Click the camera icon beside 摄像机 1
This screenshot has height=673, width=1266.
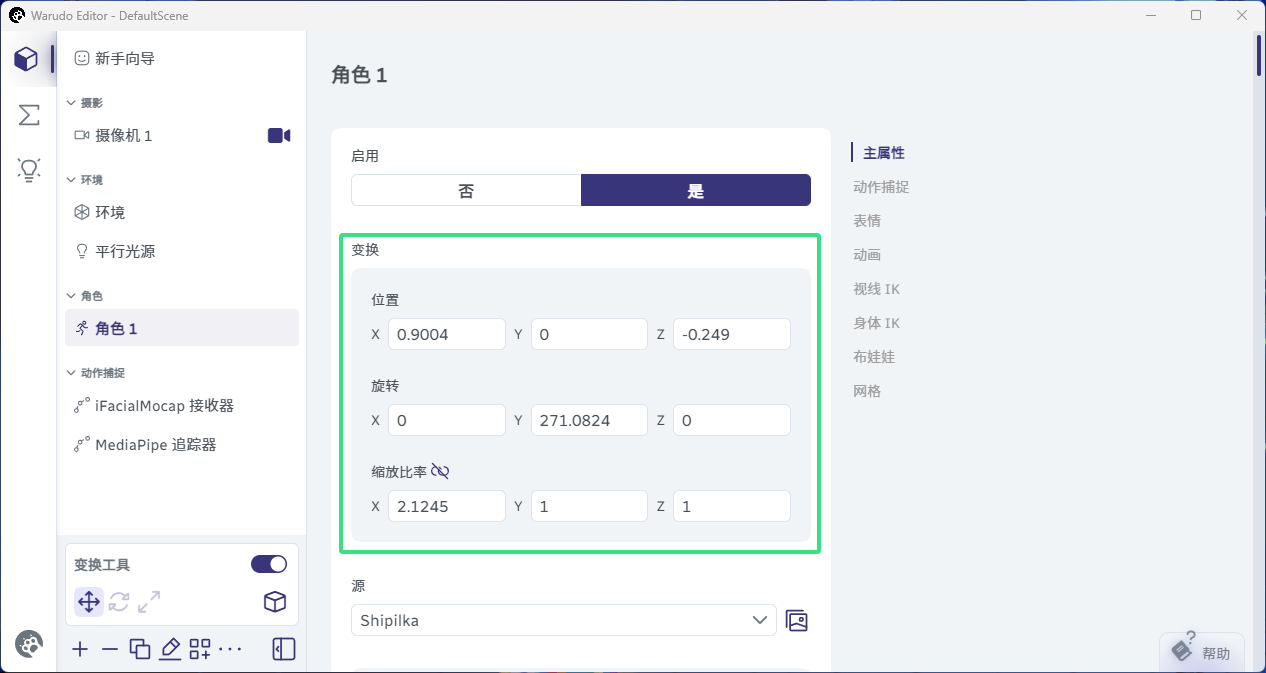coord(279,135)
